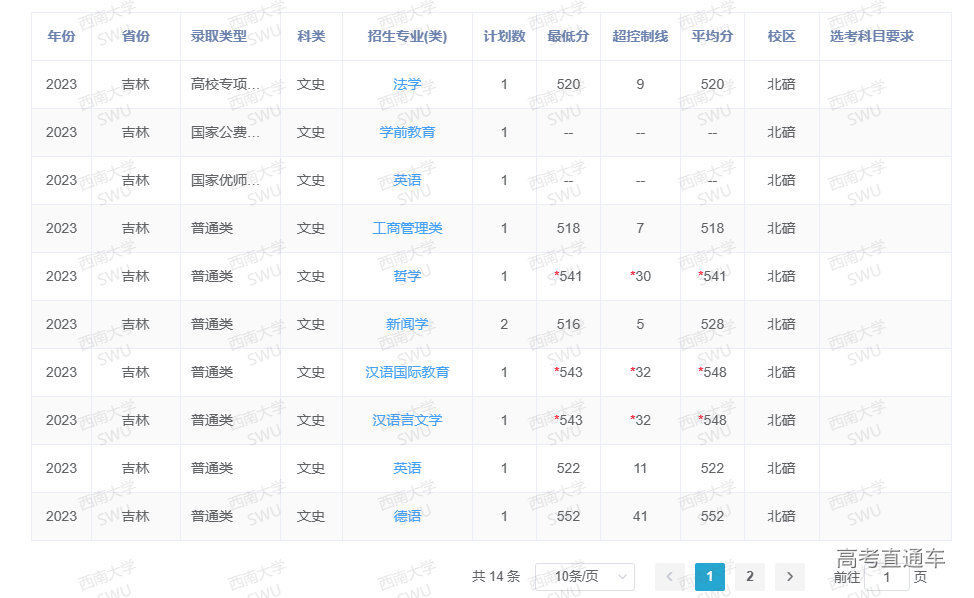
Task: Select page 2 in pagination
Action: (x=749, y=576)
